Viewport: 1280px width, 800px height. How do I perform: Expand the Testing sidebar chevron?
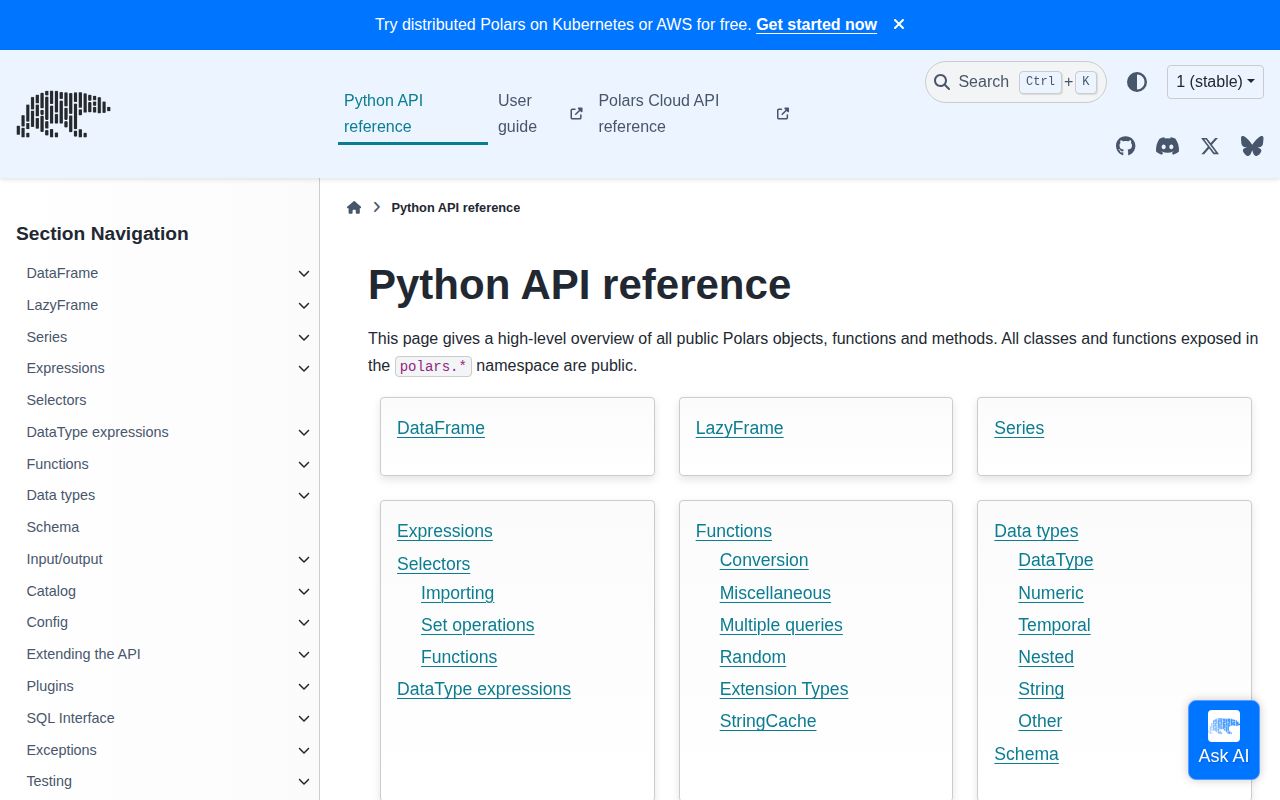304,781
